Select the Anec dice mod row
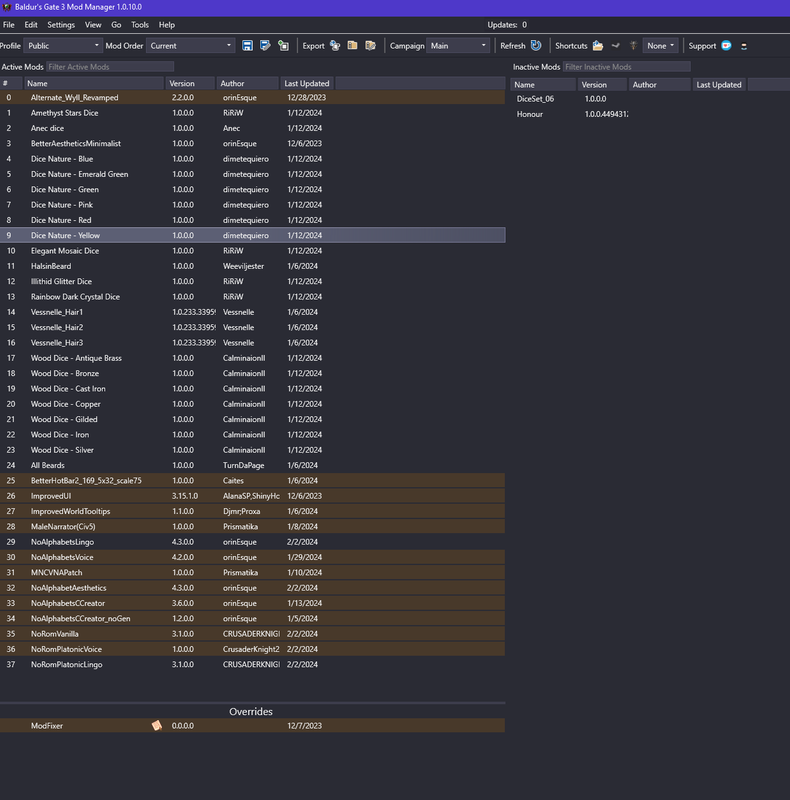This screenshot has width=790, height=800. (253, 128)
